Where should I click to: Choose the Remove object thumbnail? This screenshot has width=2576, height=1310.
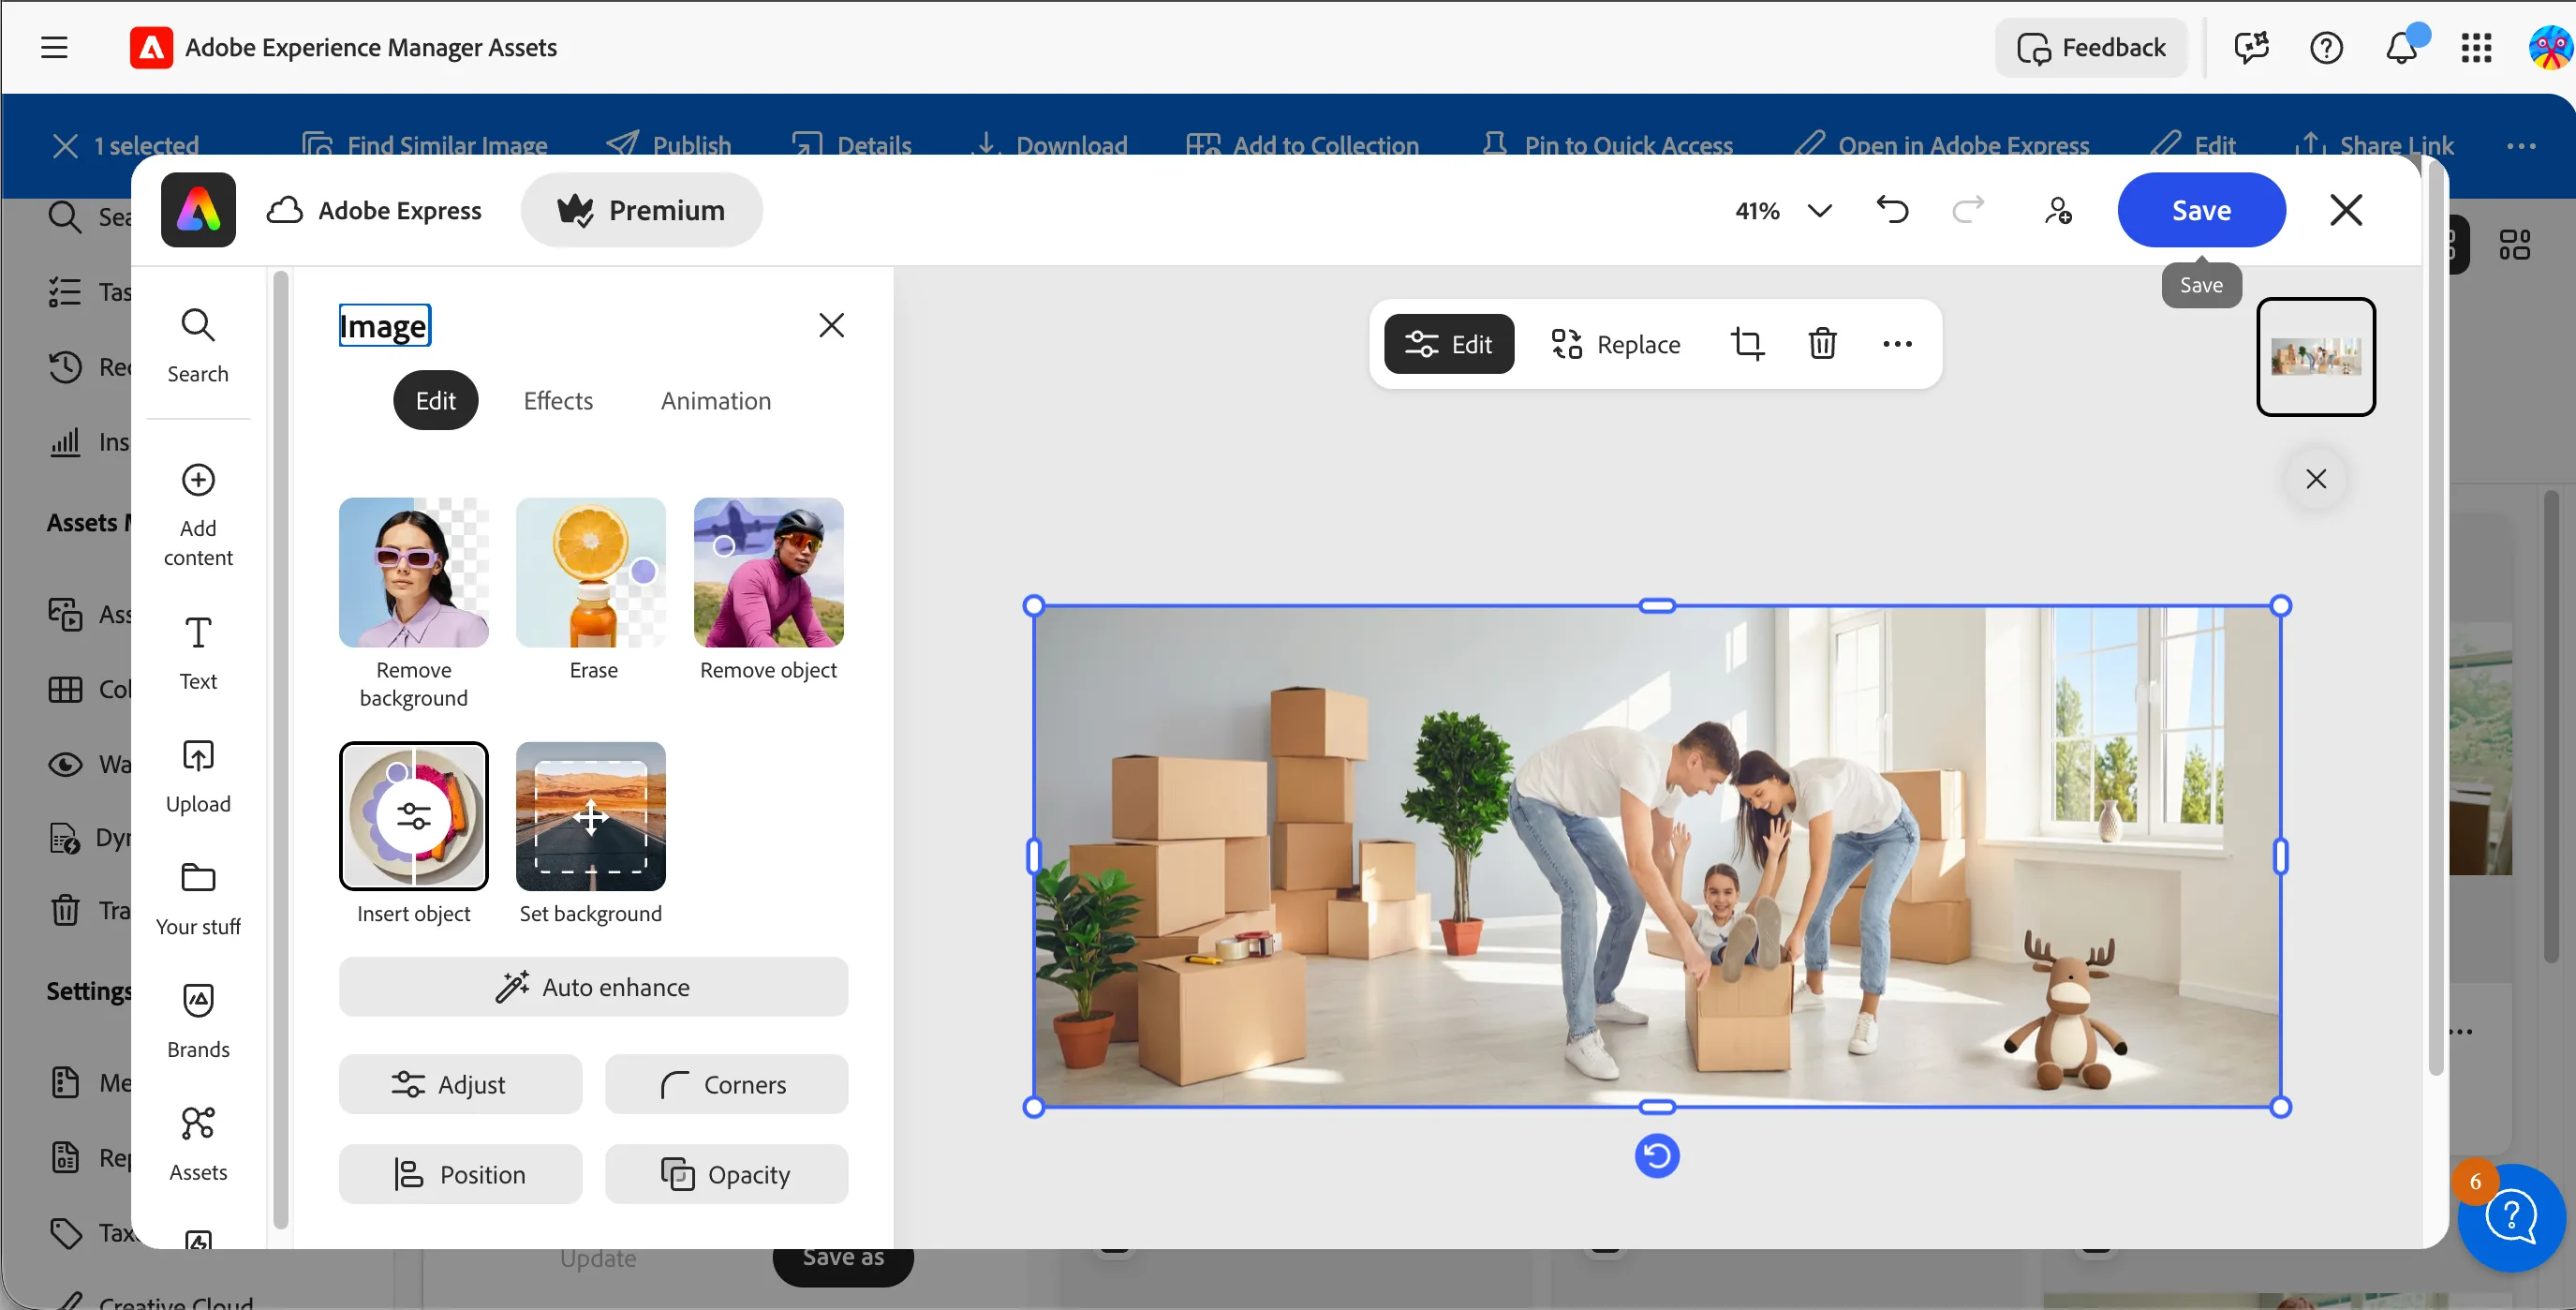(x=769, y=572)
